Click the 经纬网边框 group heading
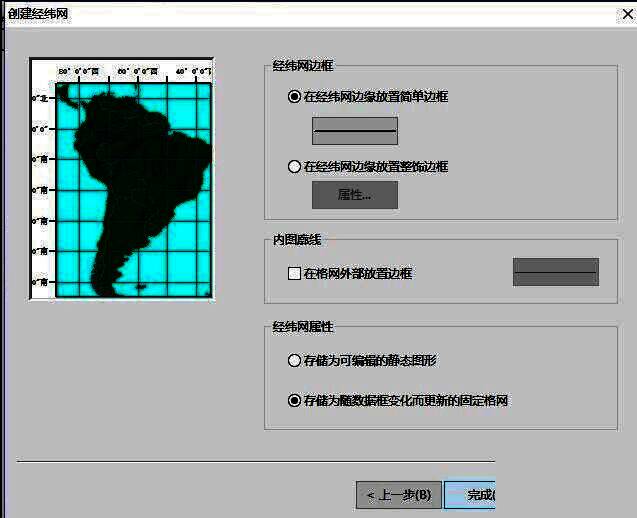 click(x=303, y=66)
